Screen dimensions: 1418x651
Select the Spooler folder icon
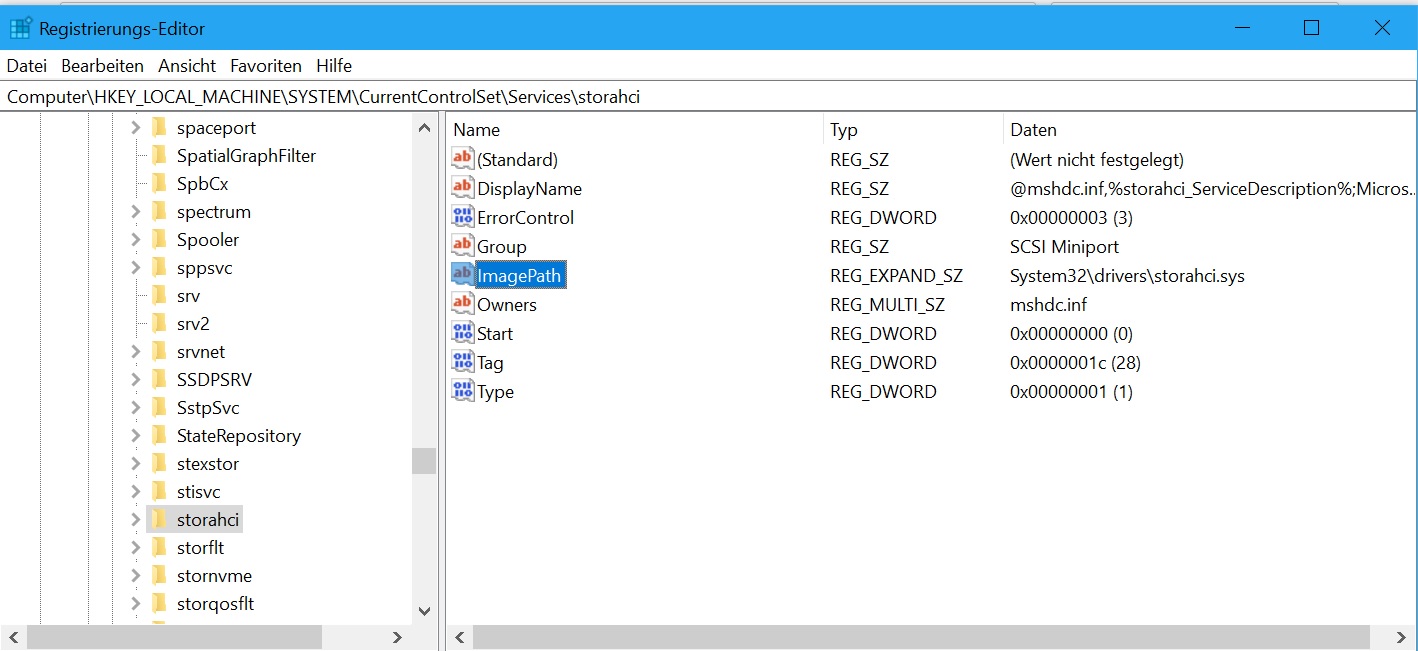point(158,240)
